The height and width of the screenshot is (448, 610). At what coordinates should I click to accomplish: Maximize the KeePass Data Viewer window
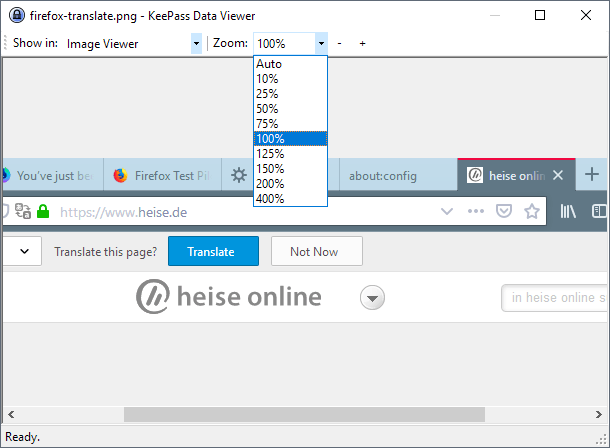[540, 15]
